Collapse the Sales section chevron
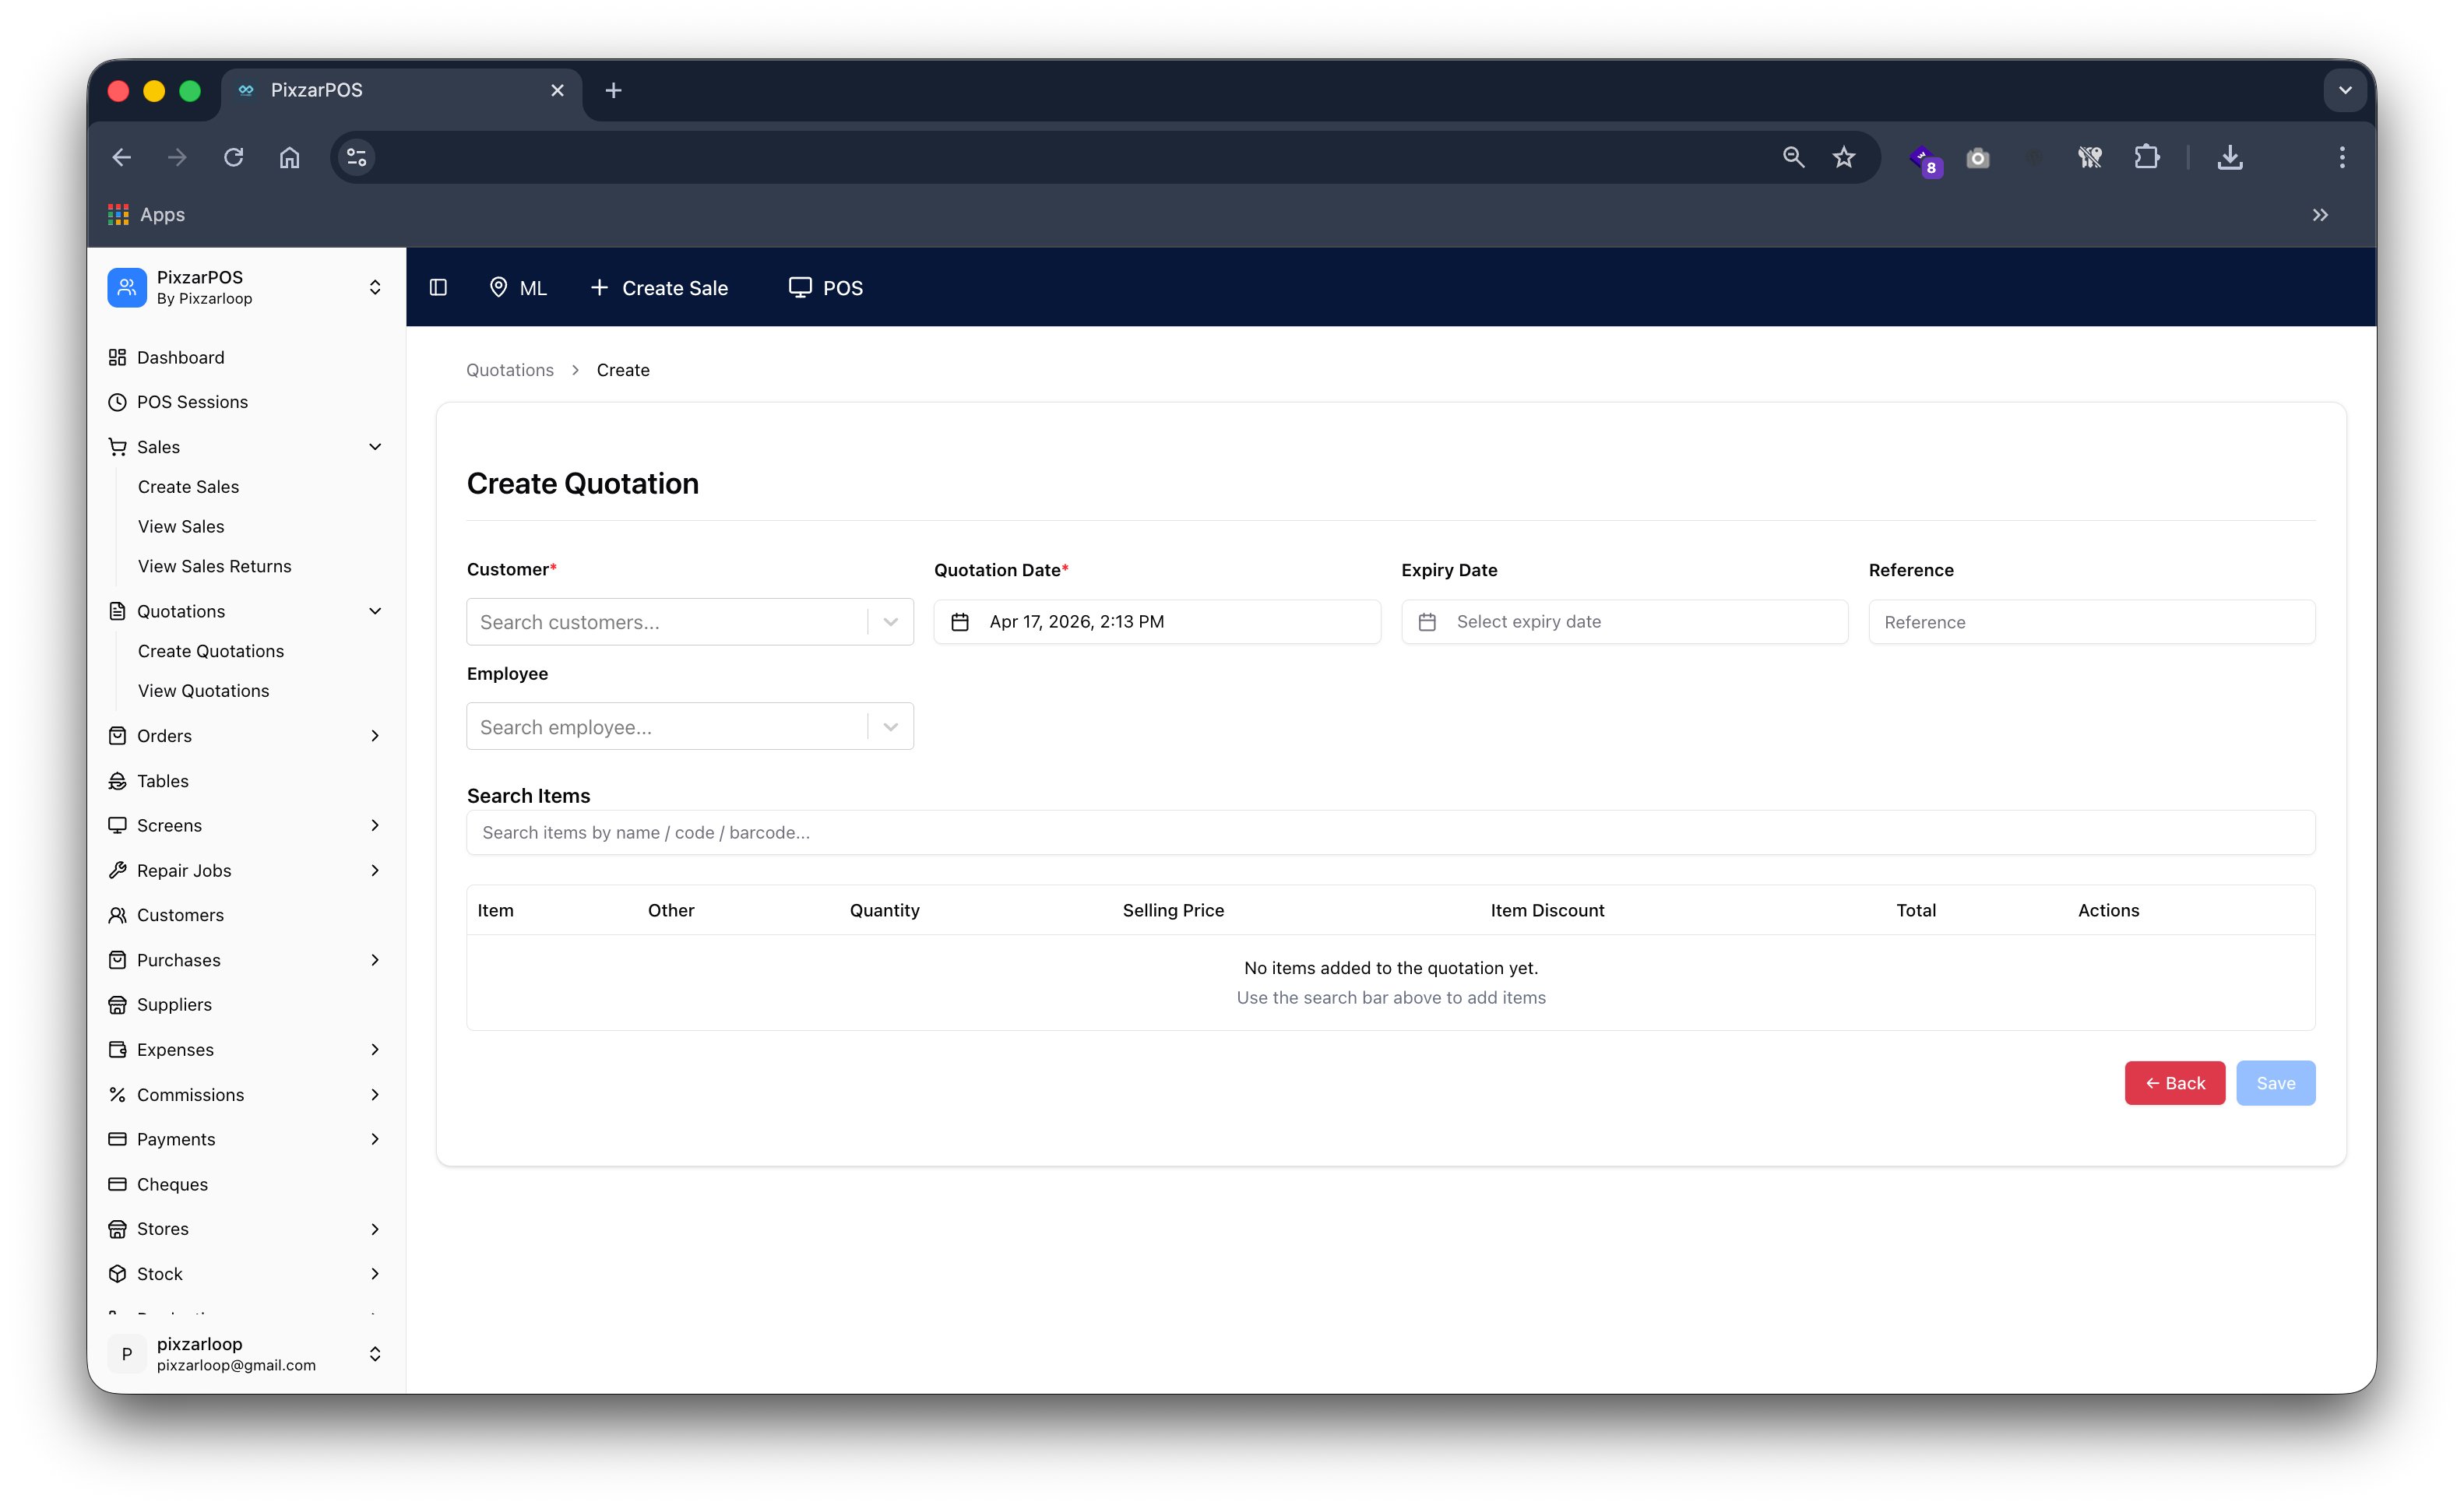This screenshot has height=1509, width=2464. point(375,446)
